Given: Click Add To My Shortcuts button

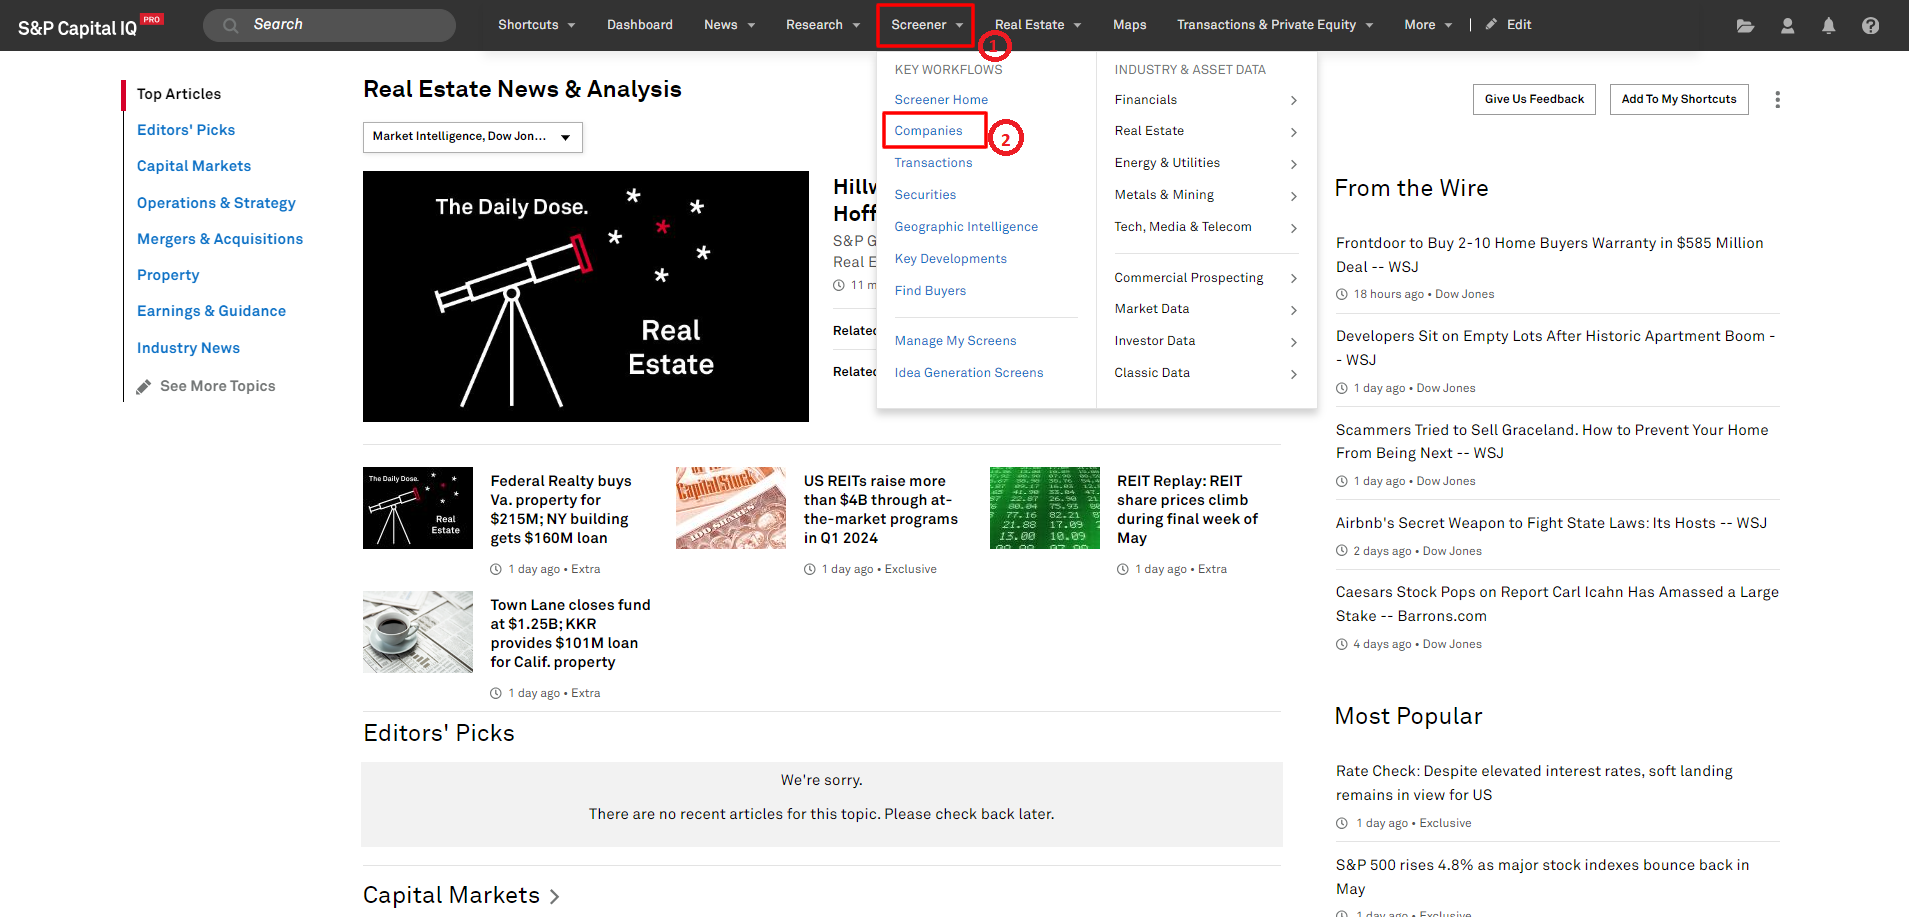Looking at the screenshot, I should (x=1679, y=99).
